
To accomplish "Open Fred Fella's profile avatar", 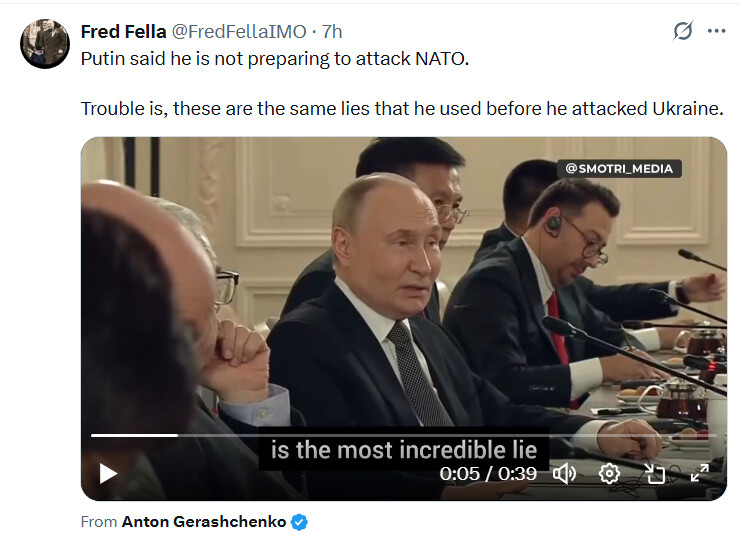I will point(45,44).
